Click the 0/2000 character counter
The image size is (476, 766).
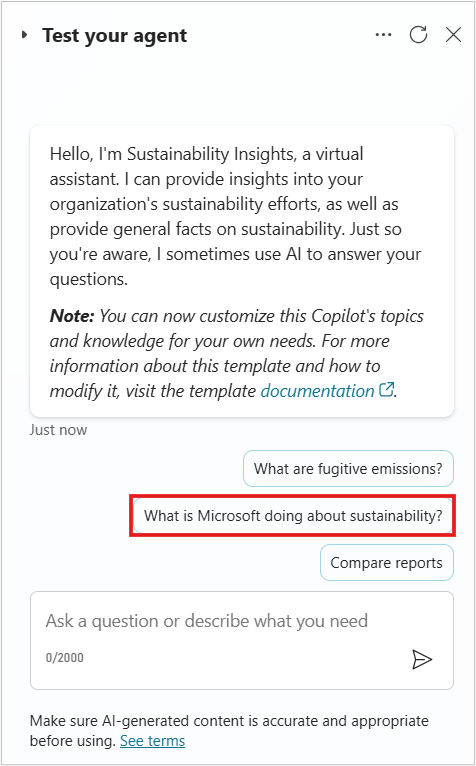(65, 658)
